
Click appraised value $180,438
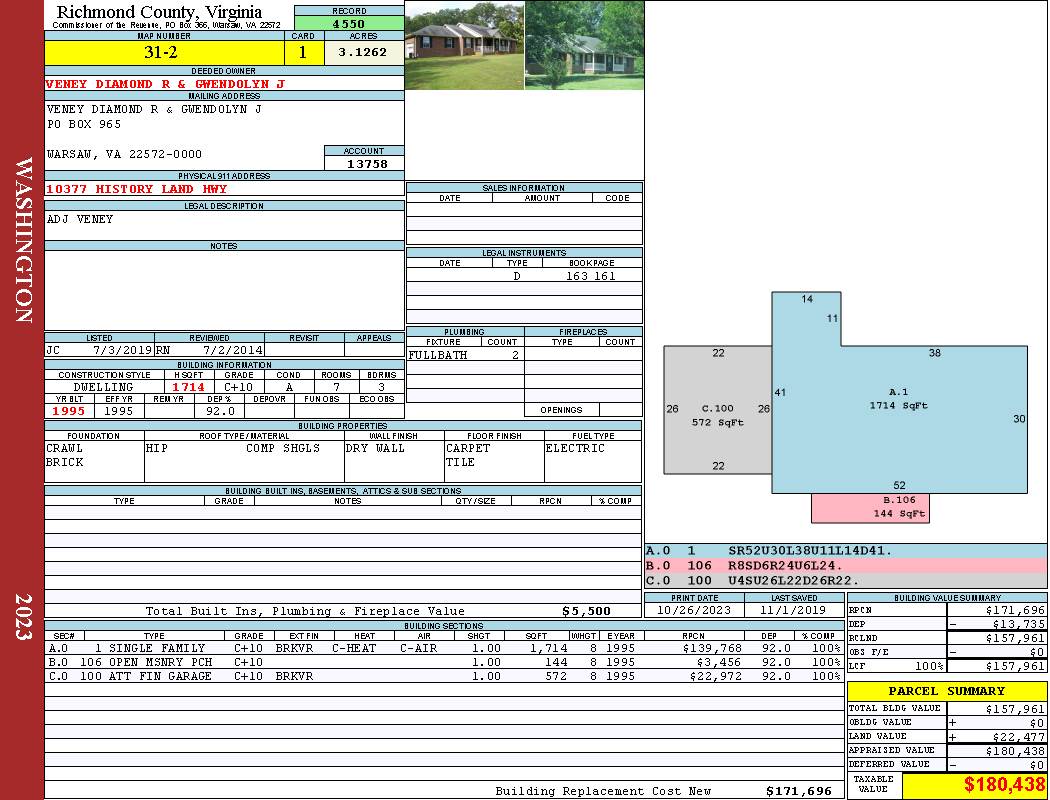pos(1015,752)
